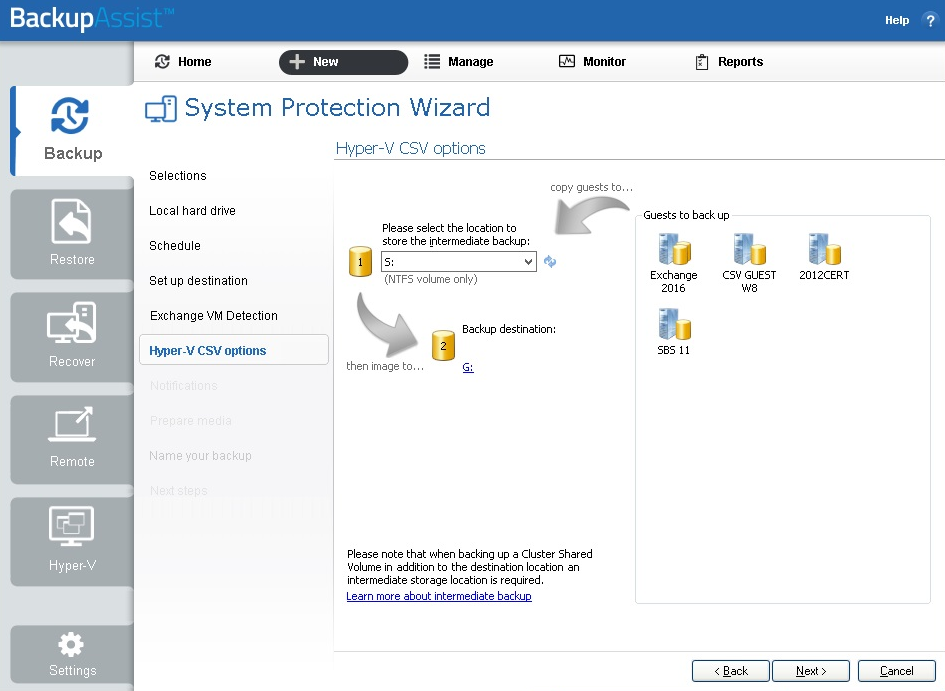Open the Recover sidebar section

coord(72,336)
